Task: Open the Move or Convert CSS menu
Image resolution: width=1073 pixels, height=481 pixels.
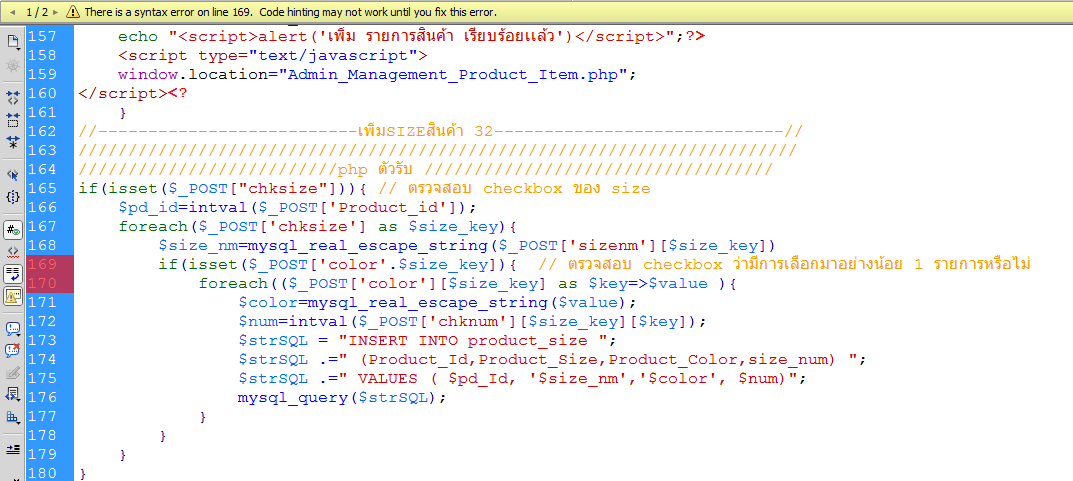Action: click(13, 416)
